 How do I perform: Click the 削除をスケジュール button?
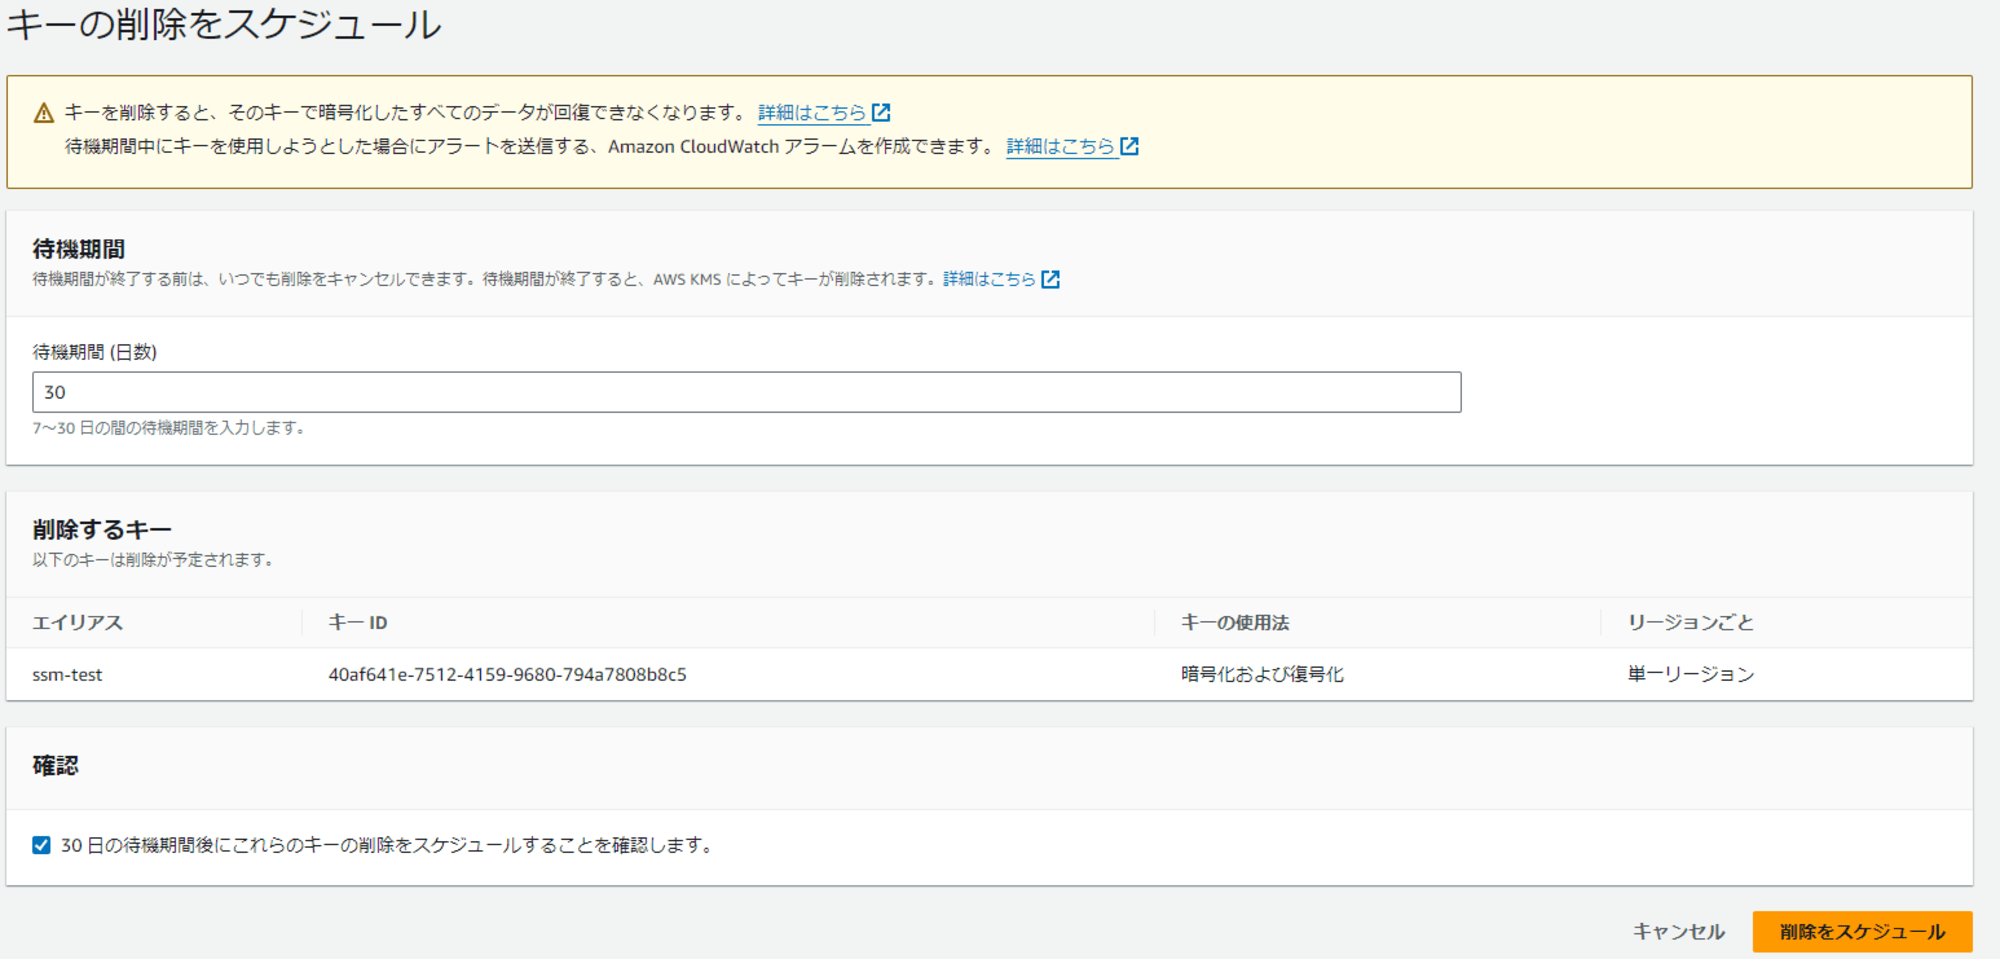point(1862,932)
